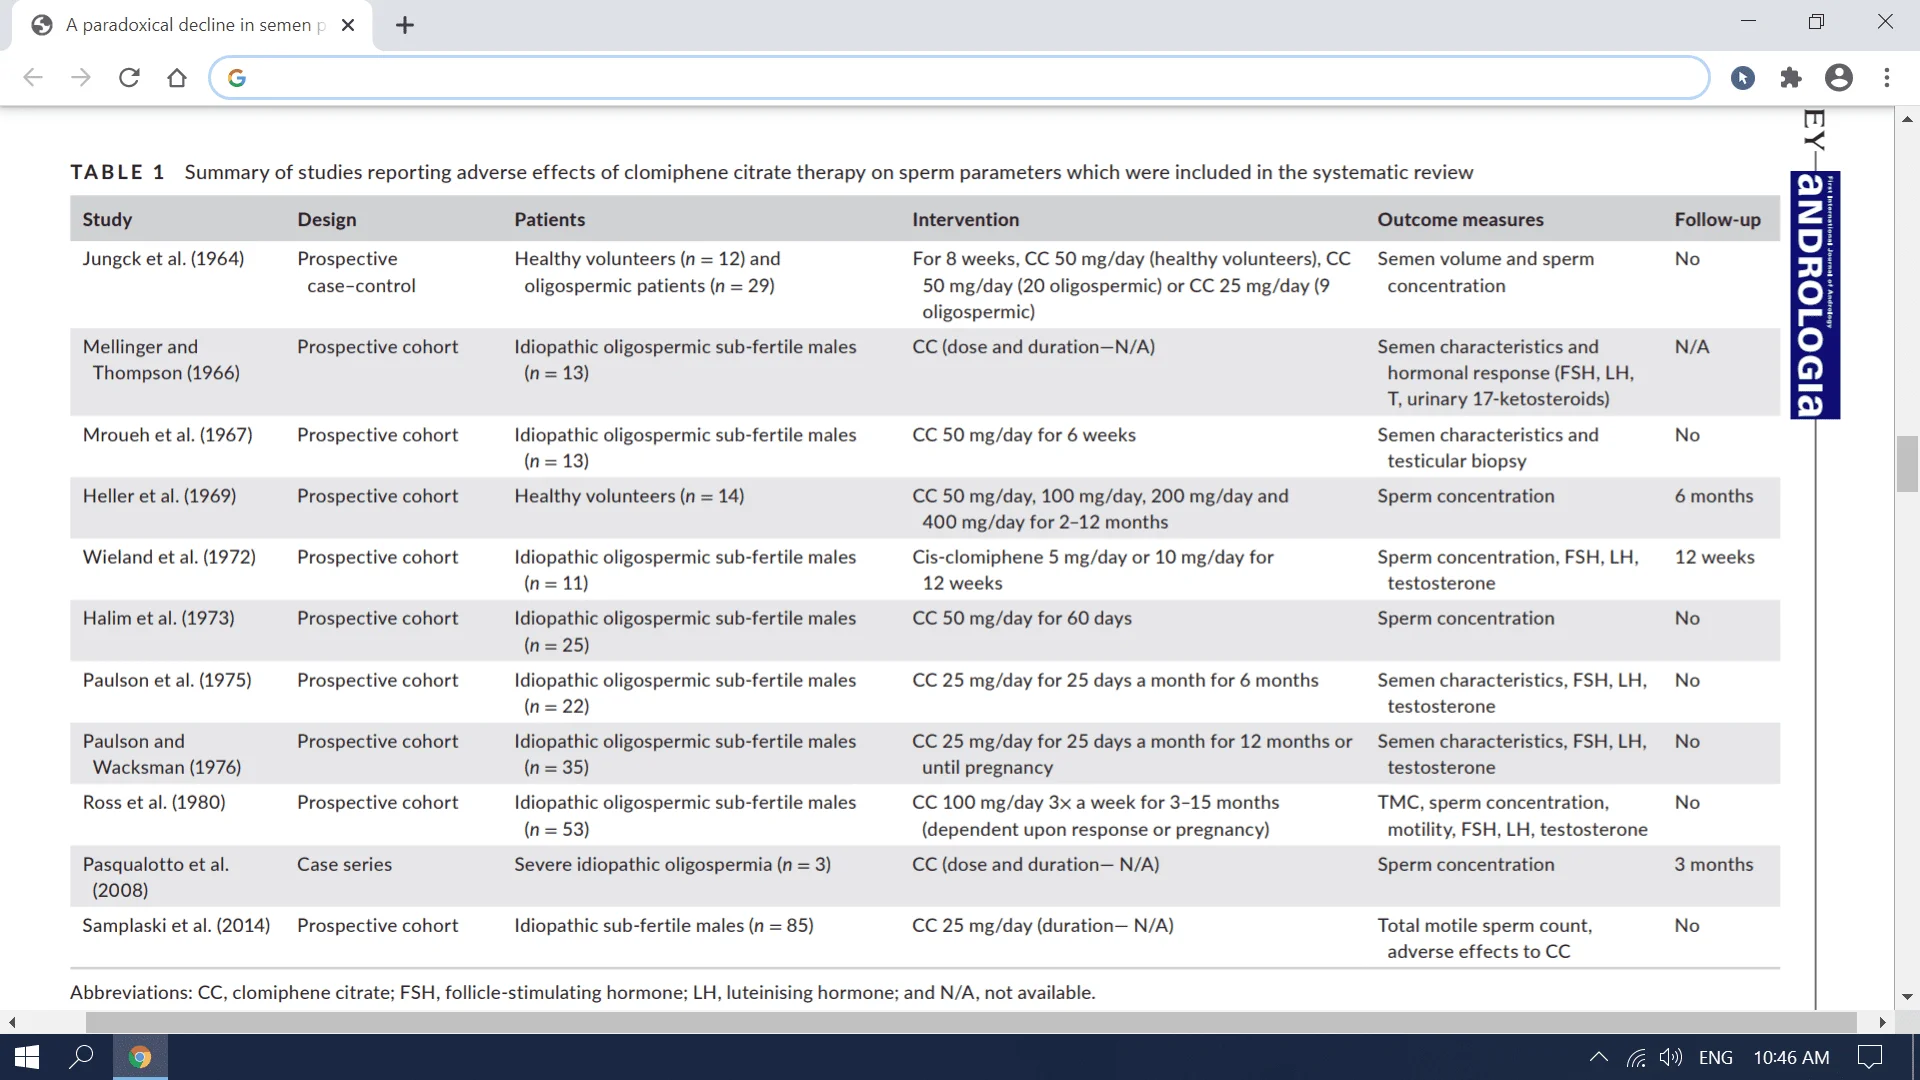Click the 'Intervention' column header
The width and height of the screenshot is (1920, 1080).
point(966,219)
